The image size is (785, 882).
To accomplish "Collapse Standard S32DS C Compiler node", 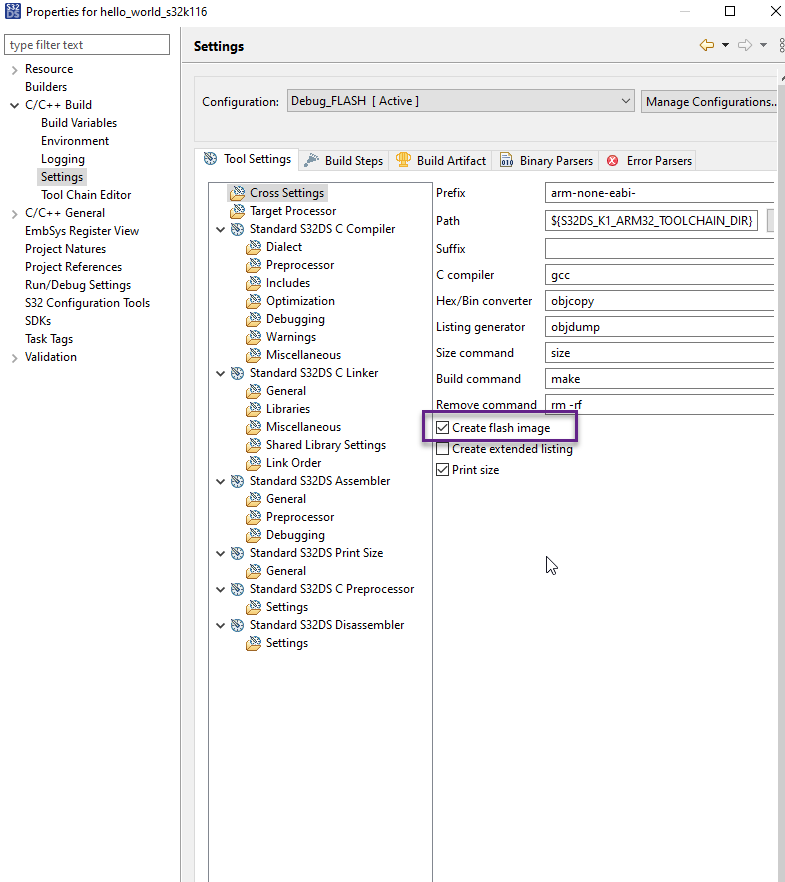I will (x=221, y=230).
